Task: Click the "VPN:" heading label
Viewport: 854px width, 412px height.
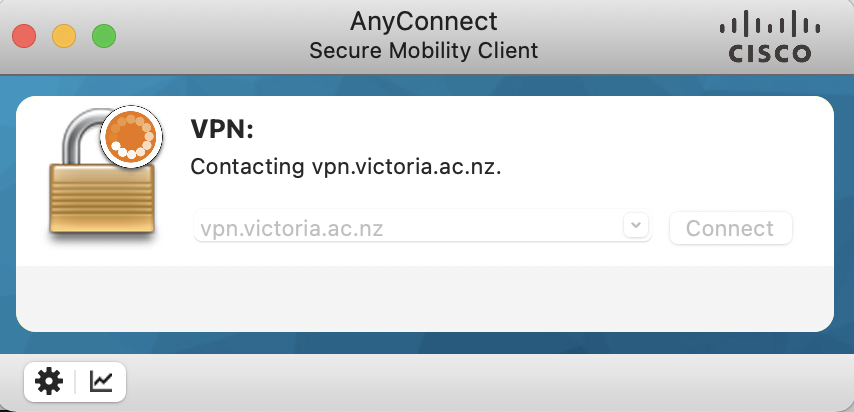Action: point(223,129)
